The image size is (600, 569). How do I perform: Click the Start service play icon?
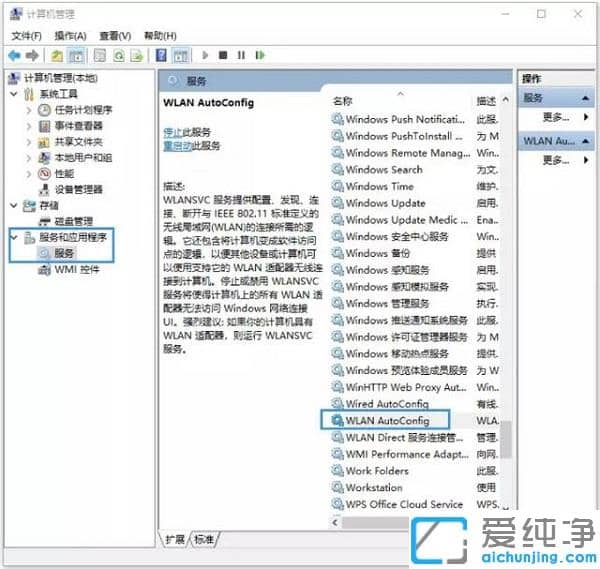click(x=205, y=55)
